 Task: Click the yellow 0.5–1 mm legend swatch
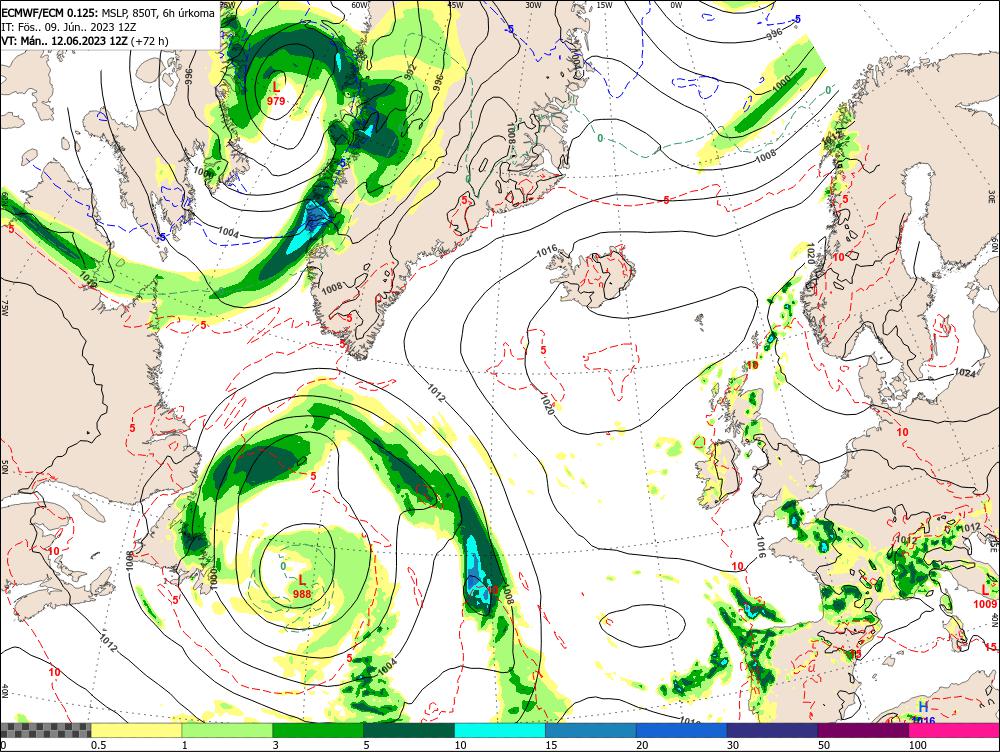coord(136,730)
